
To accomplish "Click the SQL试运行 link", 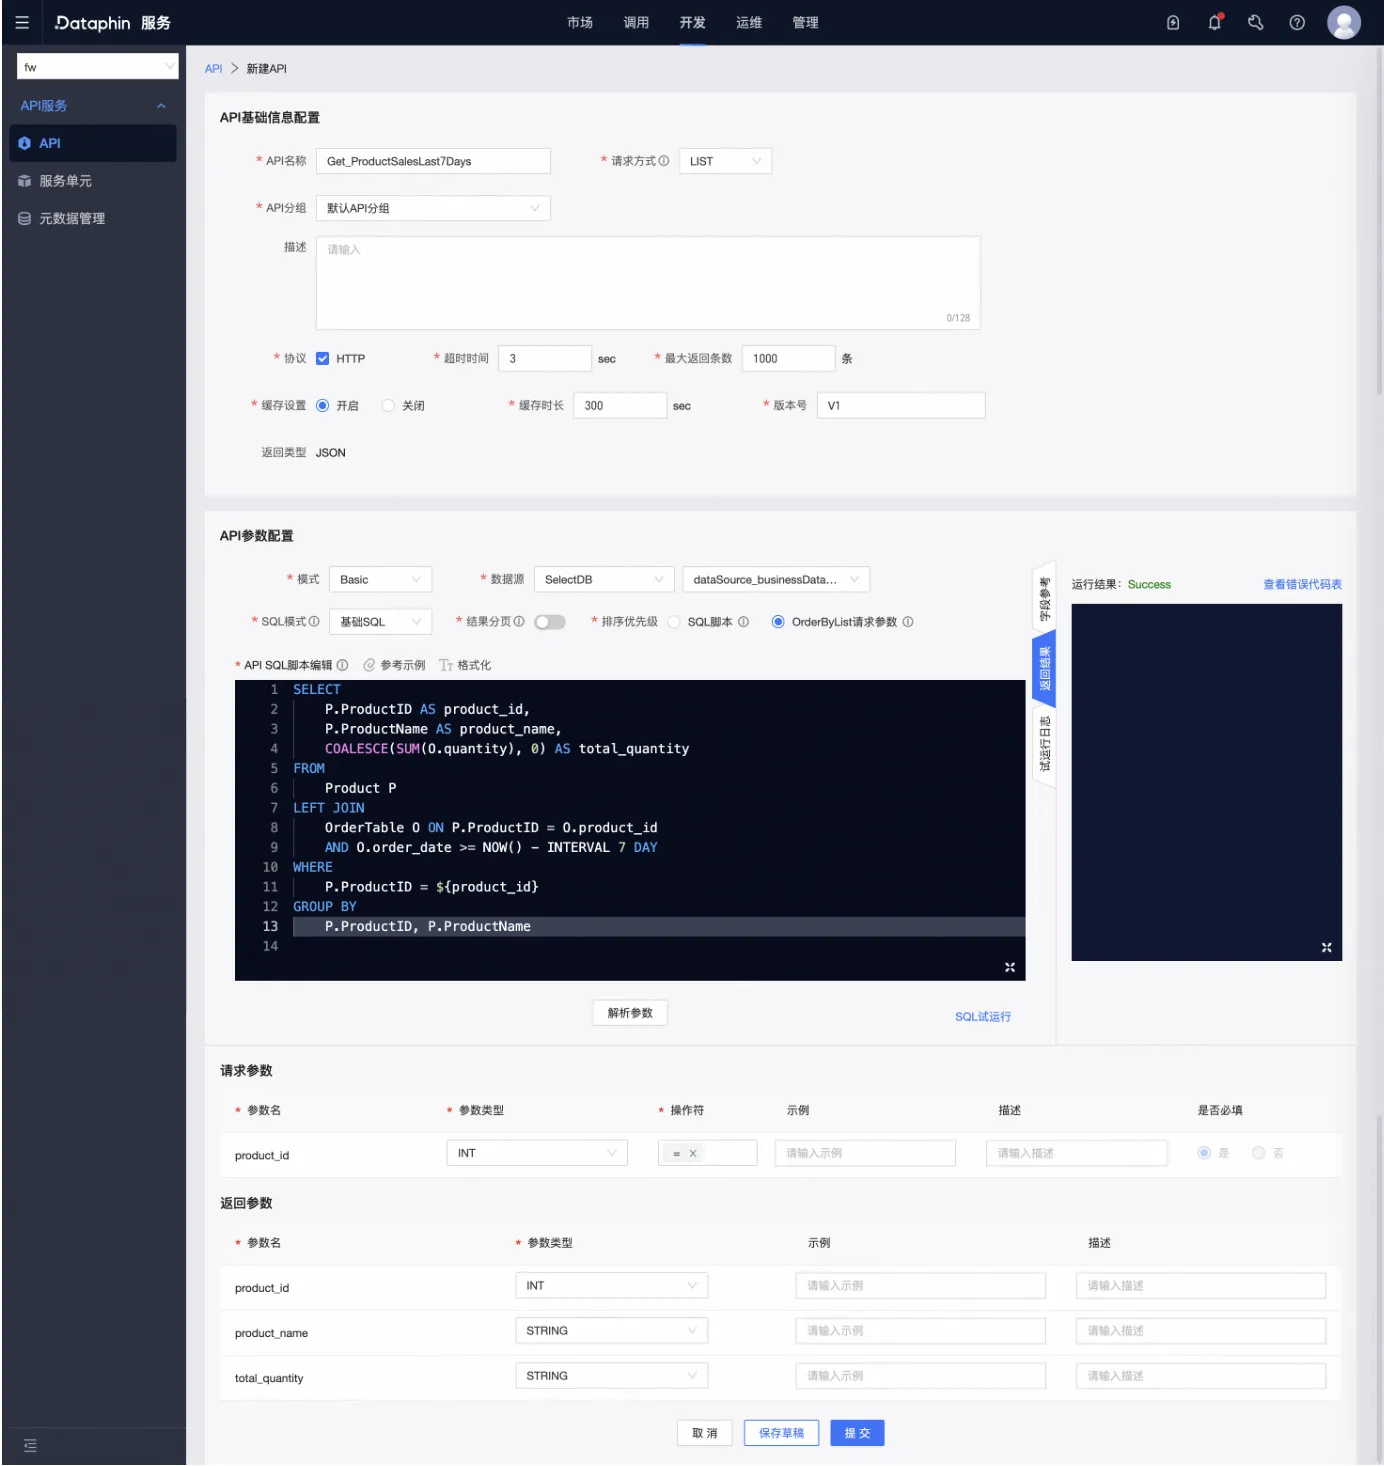I will (x=983, y=1017).
